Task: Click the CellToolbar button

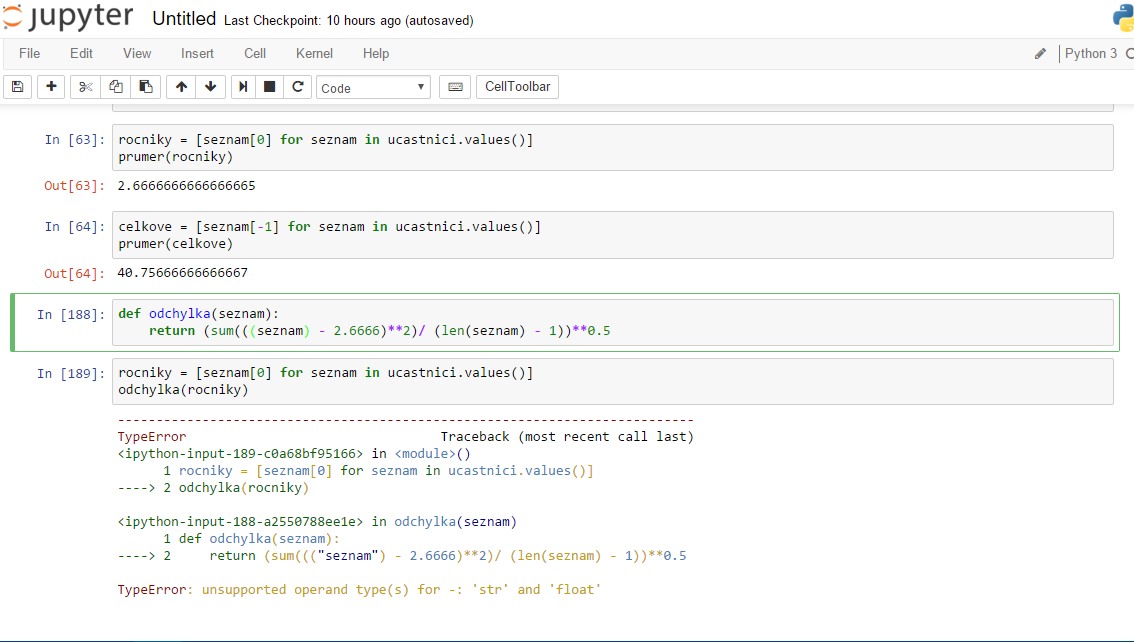Action: tap(517, 87)
